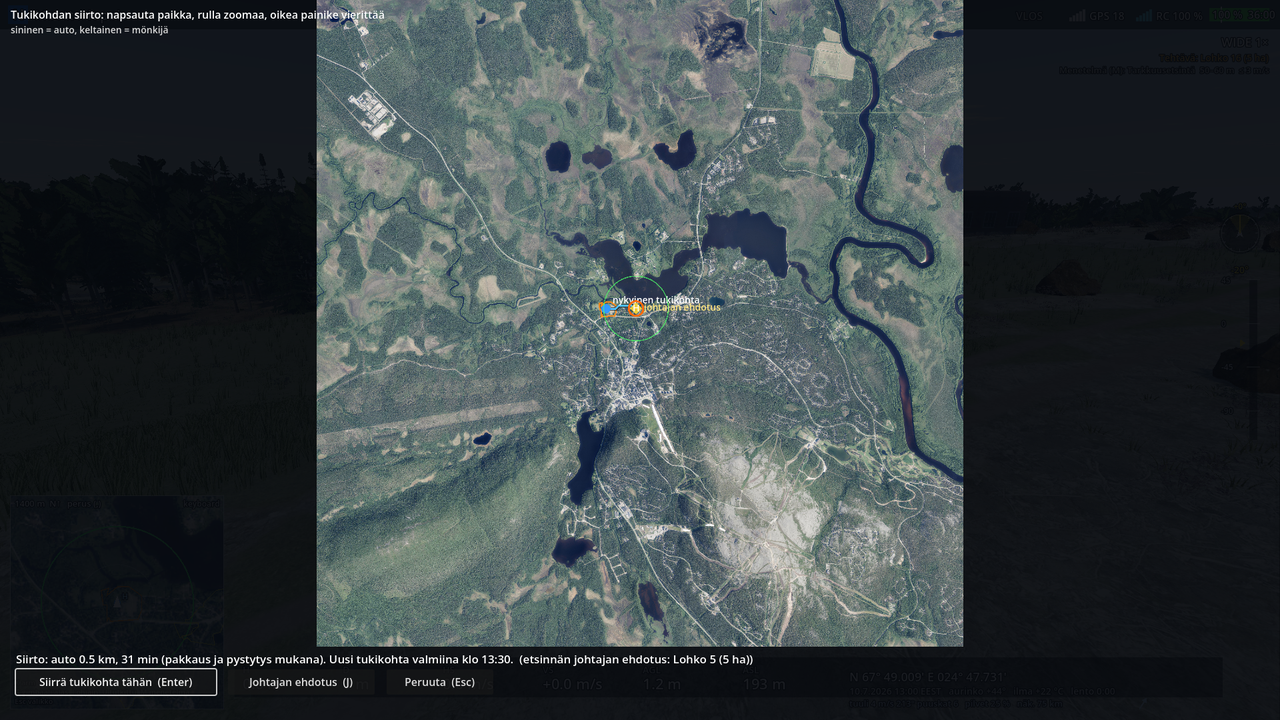This screenshot has width=1280, height=720.
Task: Click the dimmed vertical altitude slider at right
Action: pyautogui.click(x=1252, y=360)
